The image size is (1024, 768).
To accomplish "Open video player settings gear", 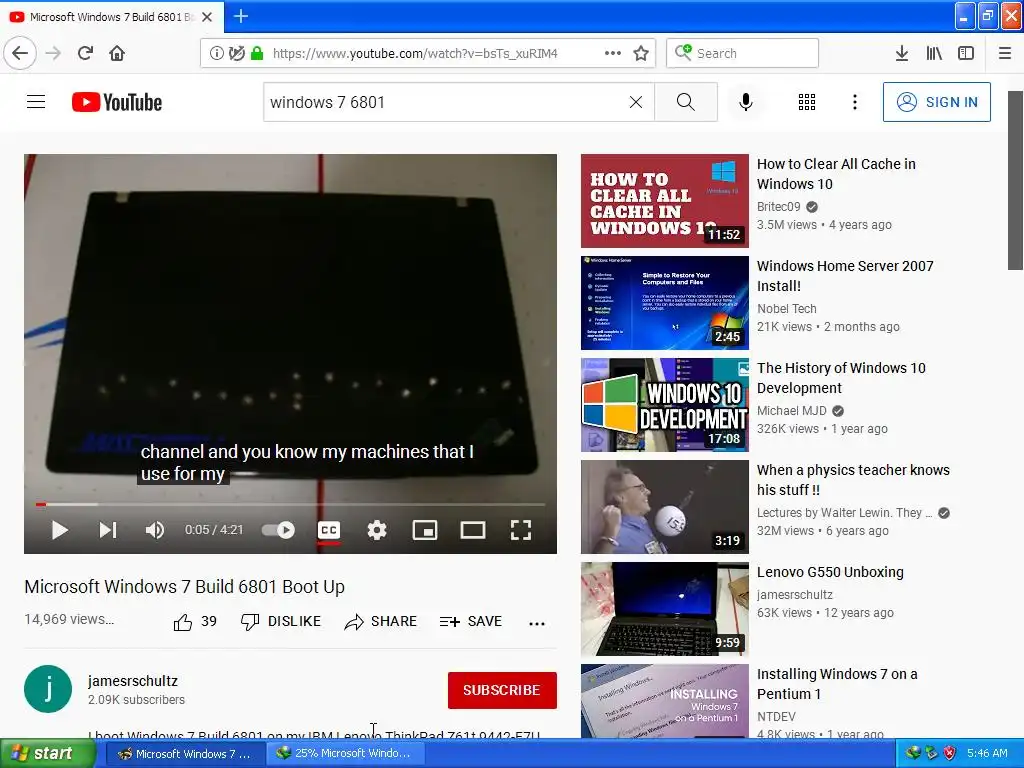I will pos(377,530).
